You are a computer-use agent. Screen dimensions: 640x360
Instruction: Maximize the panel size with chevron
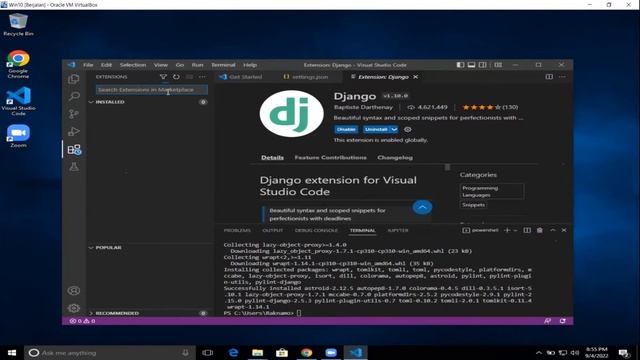pyautogui.click(x=553, y=230)
